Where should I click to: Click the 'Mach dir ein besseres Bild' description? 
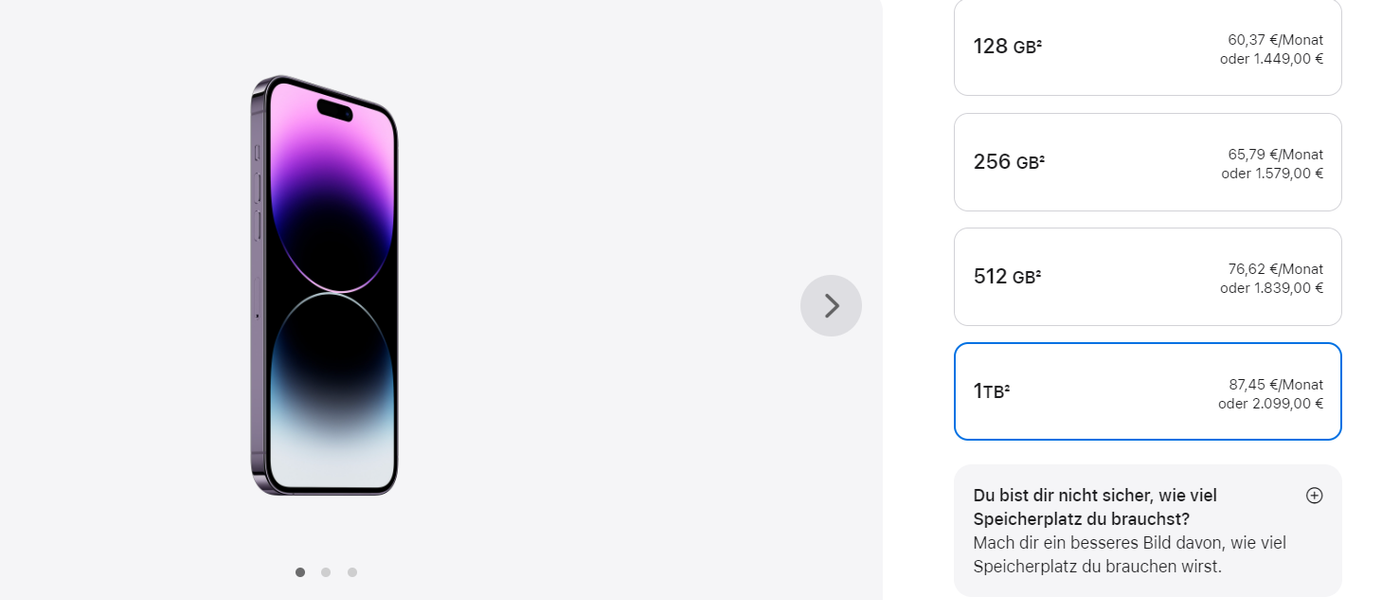pos(1129,555)
